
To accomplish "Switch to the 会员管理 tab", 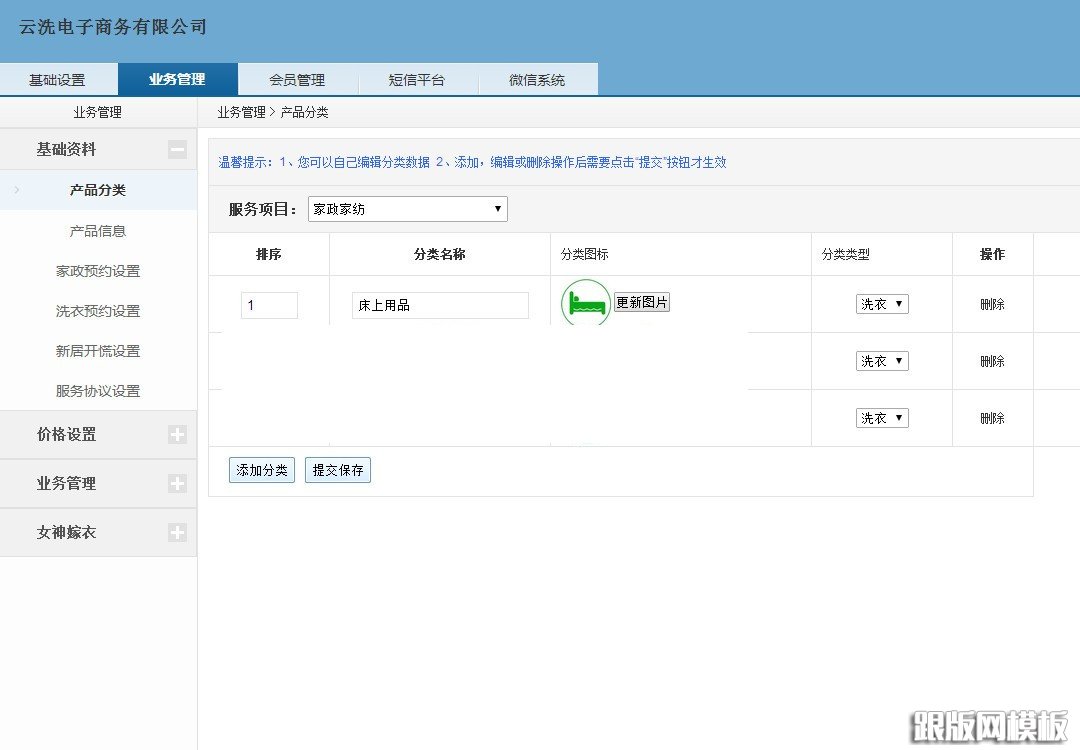I will tap(298, 78).
